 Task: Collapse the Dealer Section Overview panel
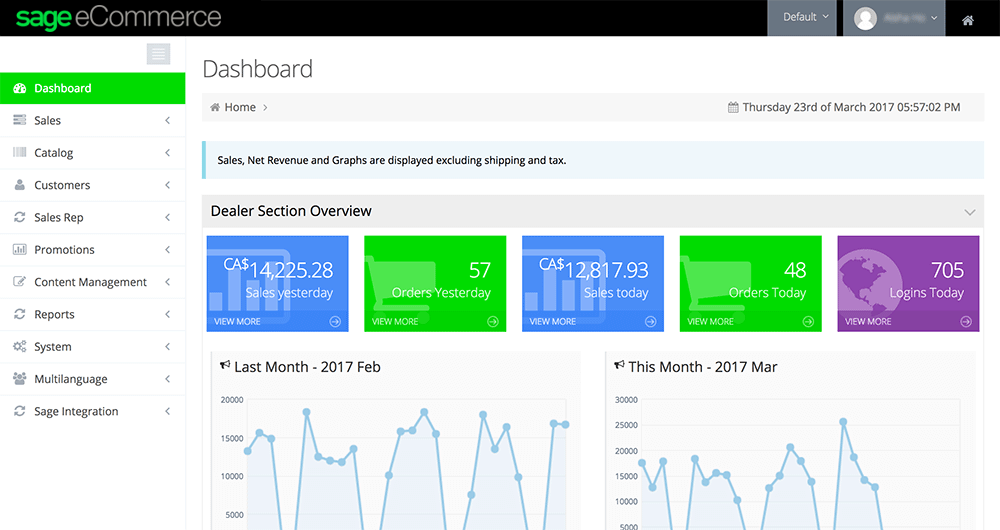coord(969,212)
